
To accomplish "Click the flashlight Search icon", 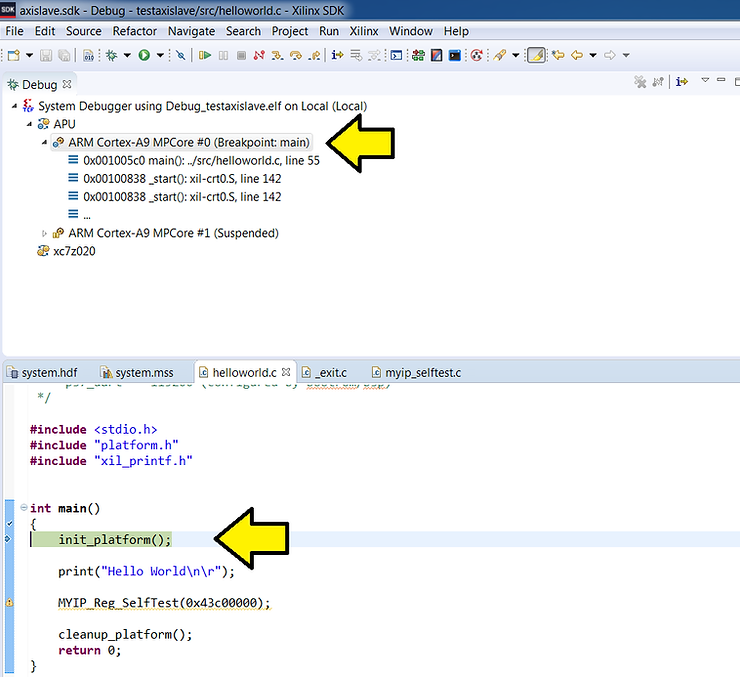I will coord(500,55).
